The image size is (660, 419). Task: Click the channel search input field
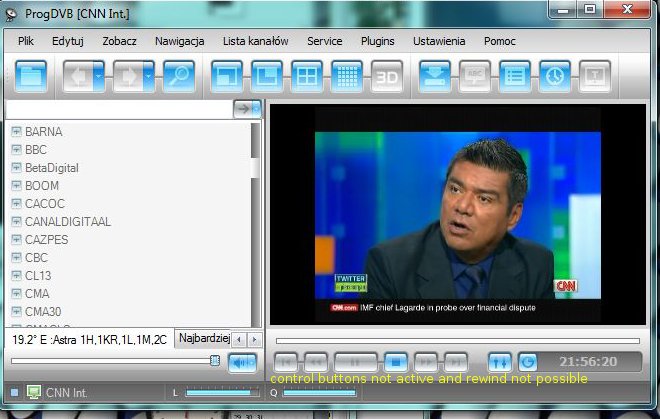[x=118, y=109]
